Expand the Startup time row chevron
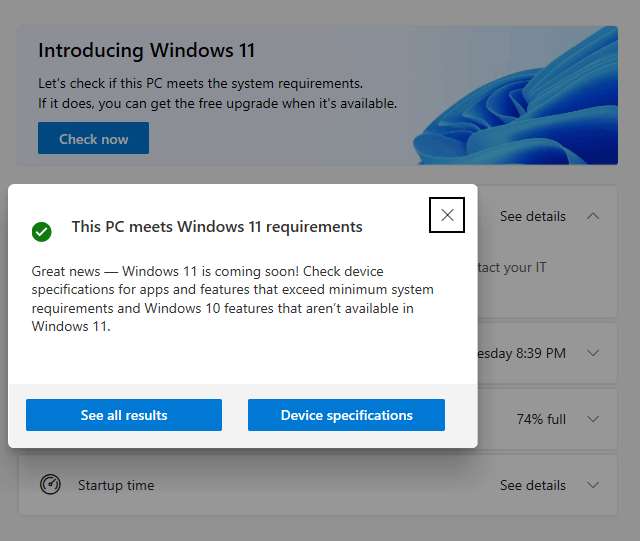The width and height of the screenshot is (640, 541). click(x=593, y=485)
